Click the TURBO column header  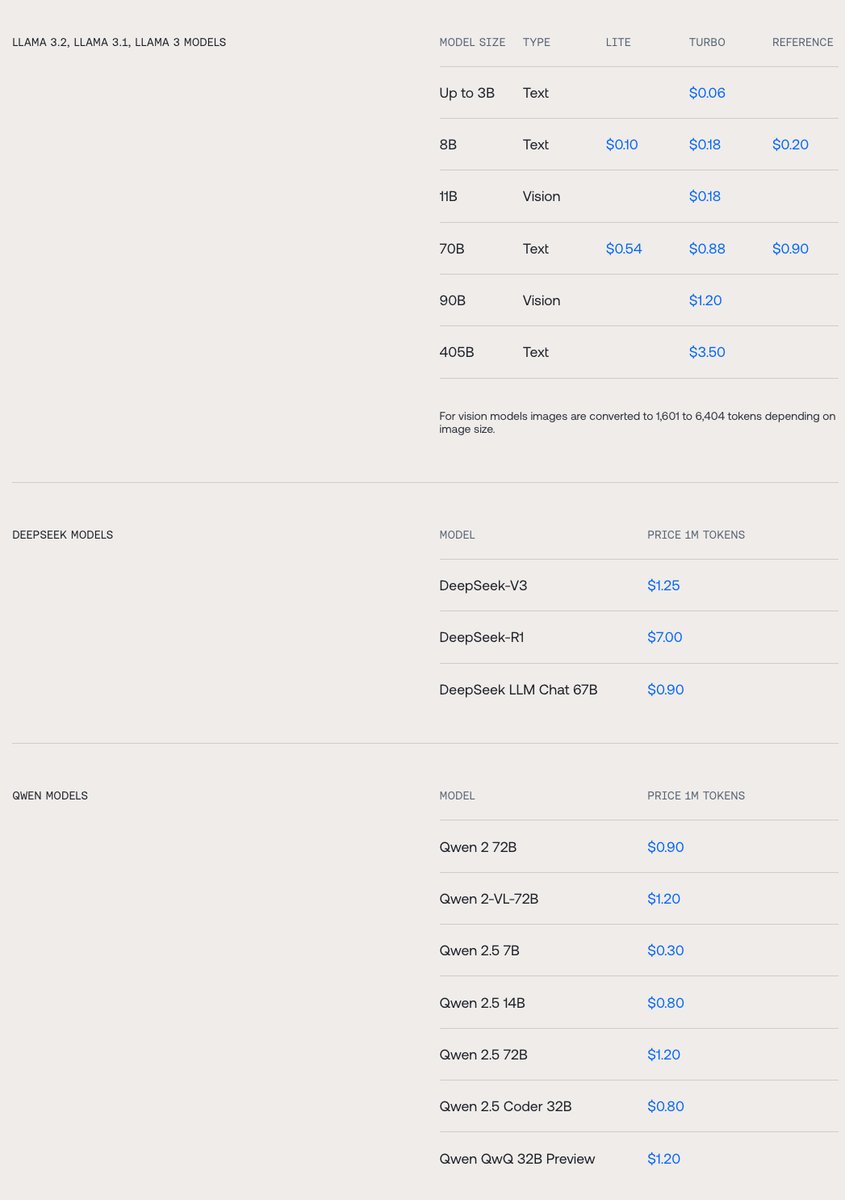[x=707, y=43]
